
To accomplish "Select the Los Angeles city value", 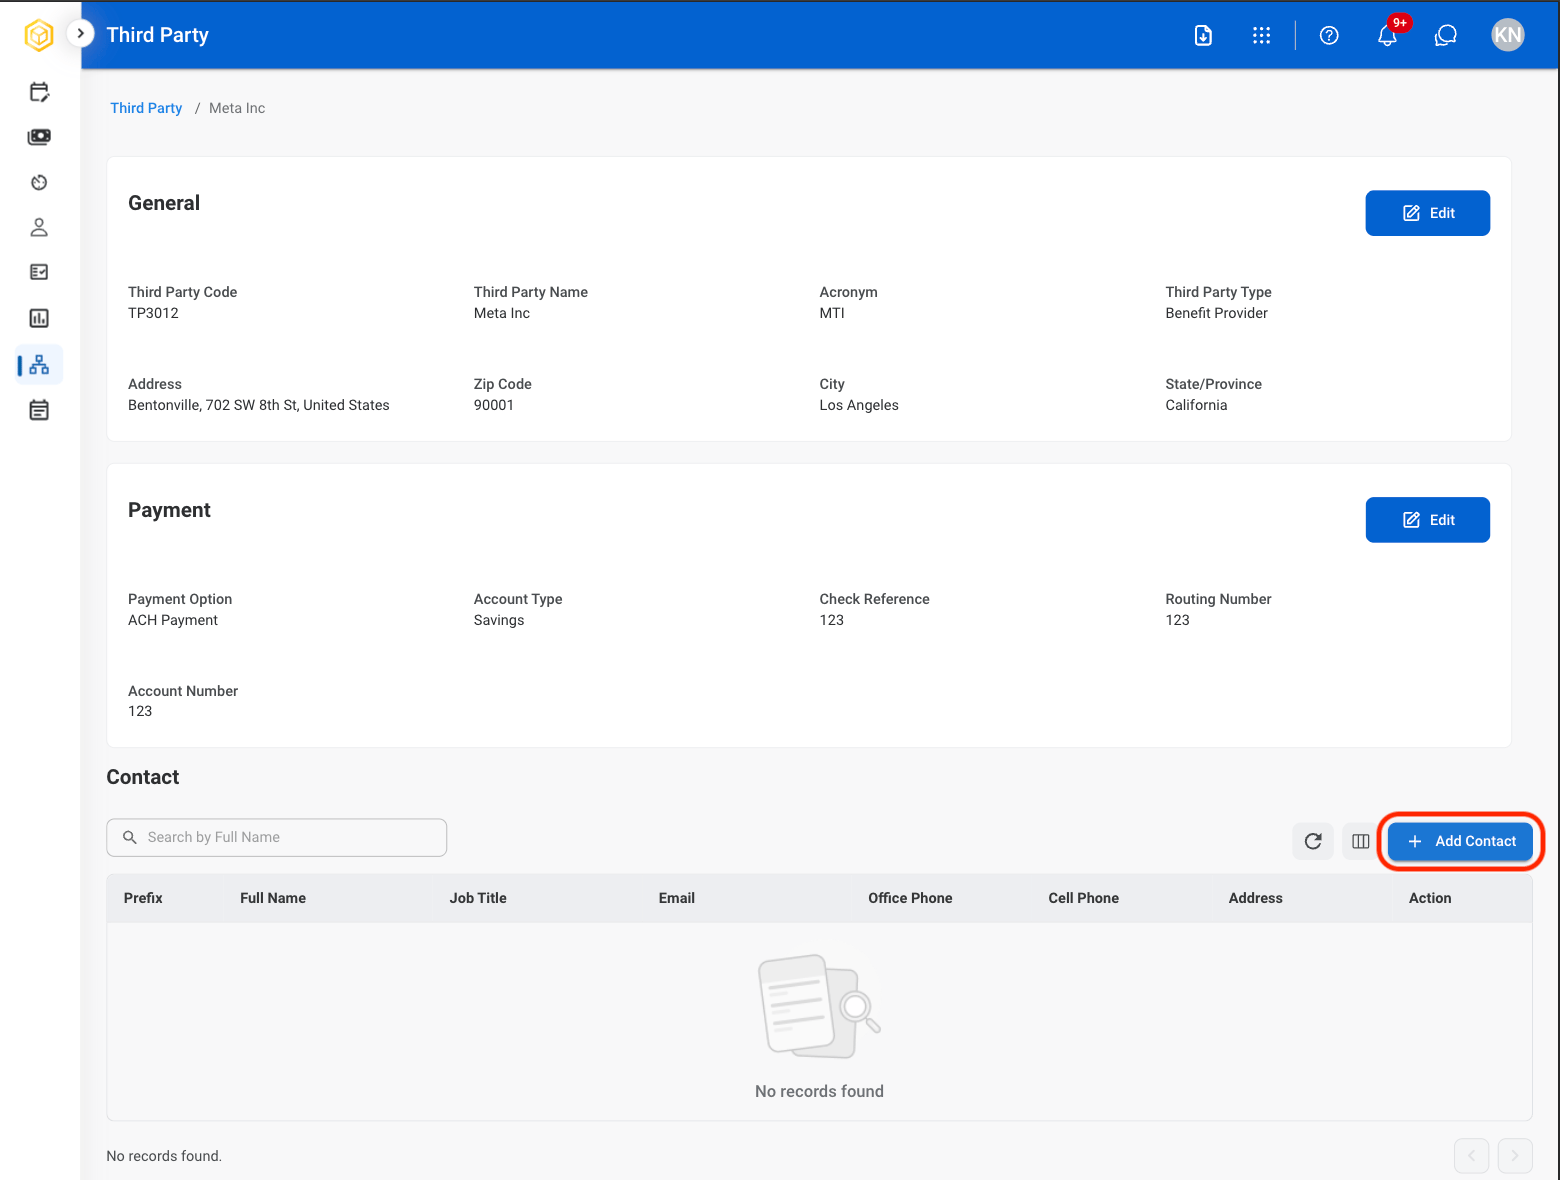I will (859, 405).
